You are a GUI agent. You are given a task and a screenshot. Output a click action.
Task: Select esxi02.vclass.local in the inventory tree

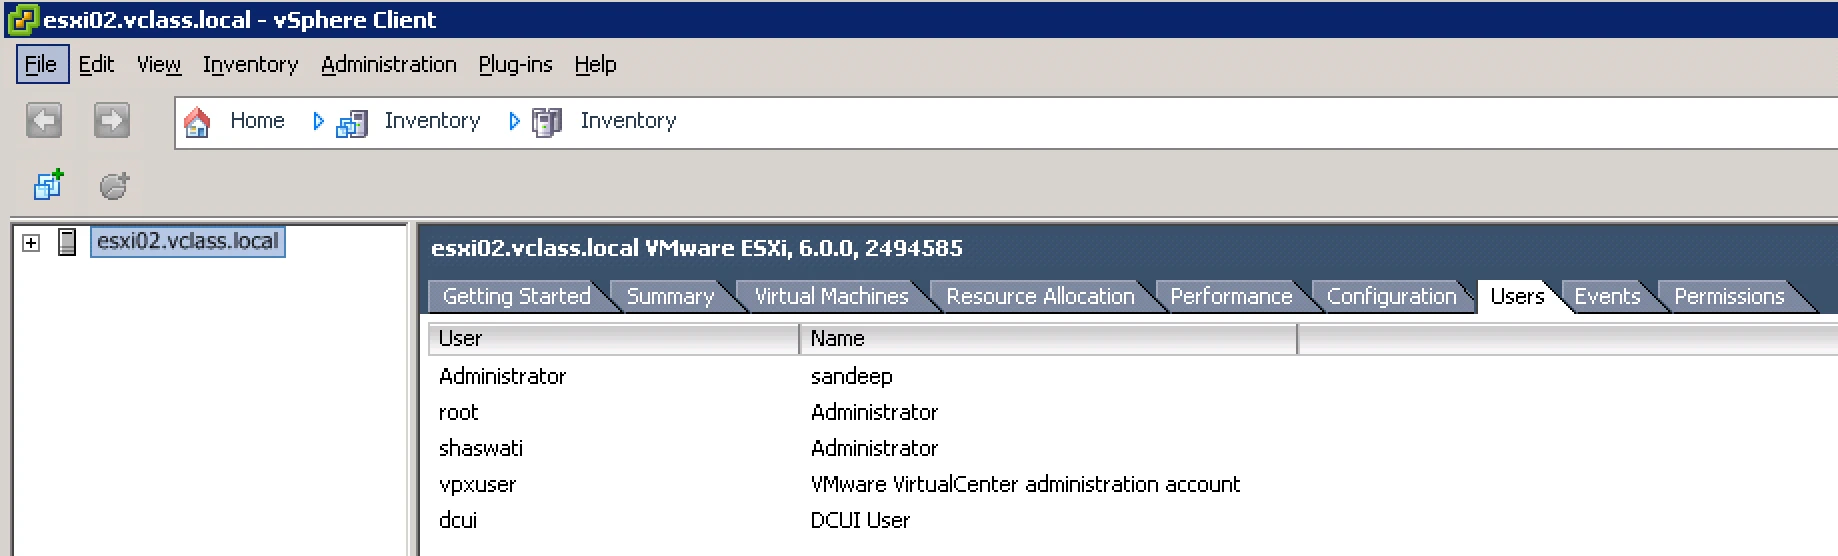[x=188, y=242]
